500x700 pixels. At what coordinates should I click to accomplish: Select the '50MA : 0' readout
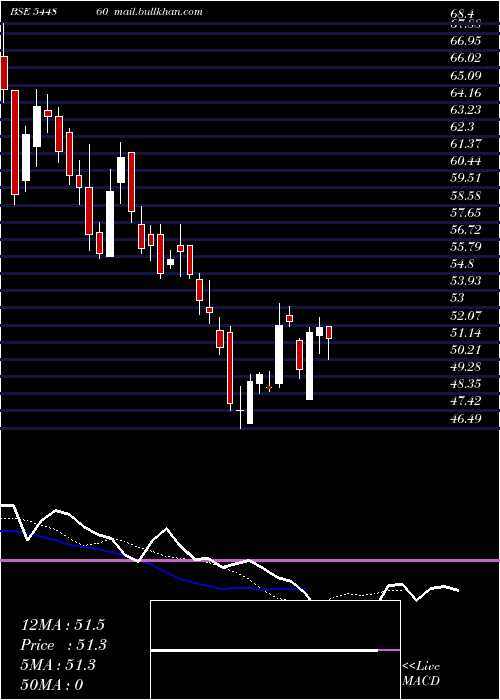[52, 685]
